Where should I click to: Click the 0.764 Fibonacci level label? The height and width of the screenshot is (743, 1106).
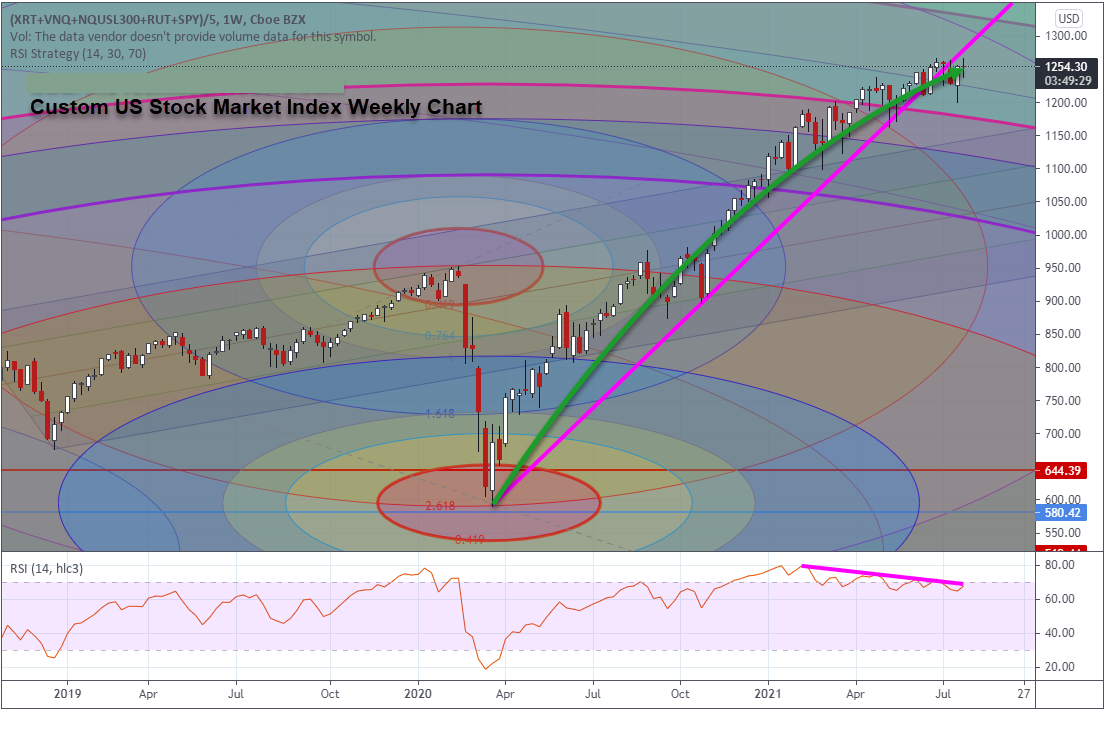click(439, 335)
